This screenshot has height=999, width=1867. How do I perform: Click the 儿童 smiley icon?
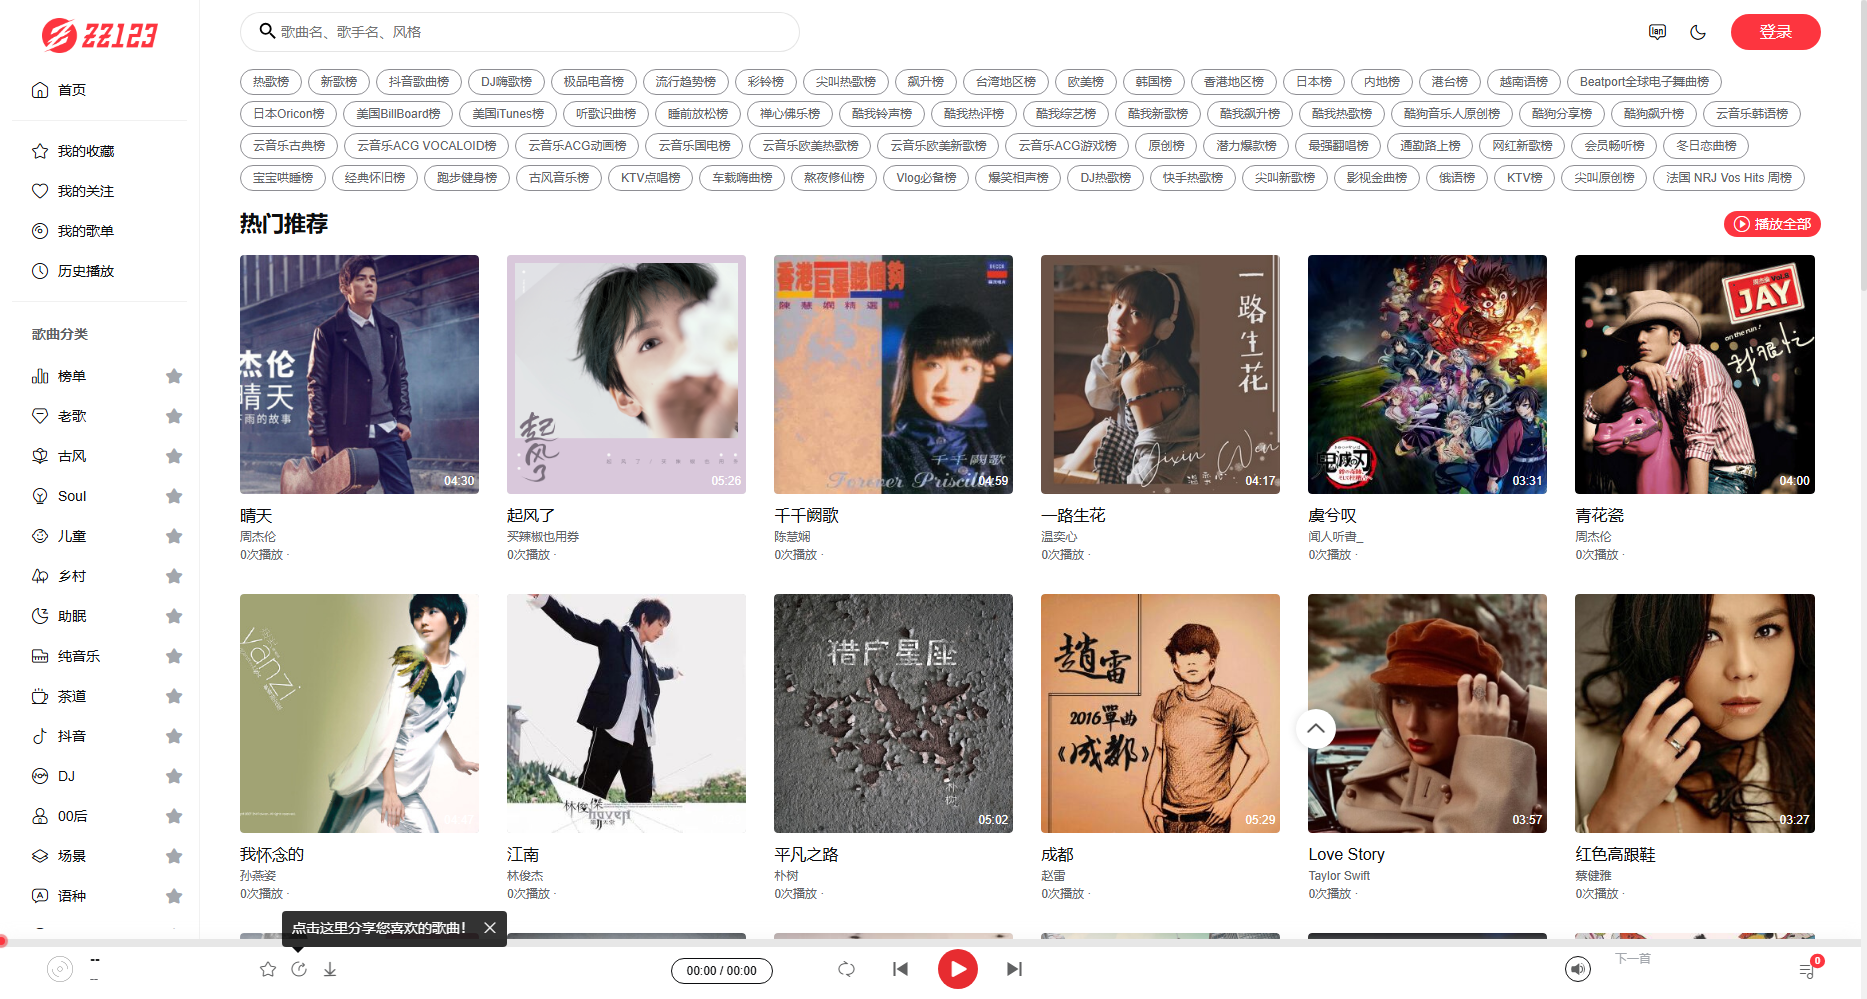point(40,536)
